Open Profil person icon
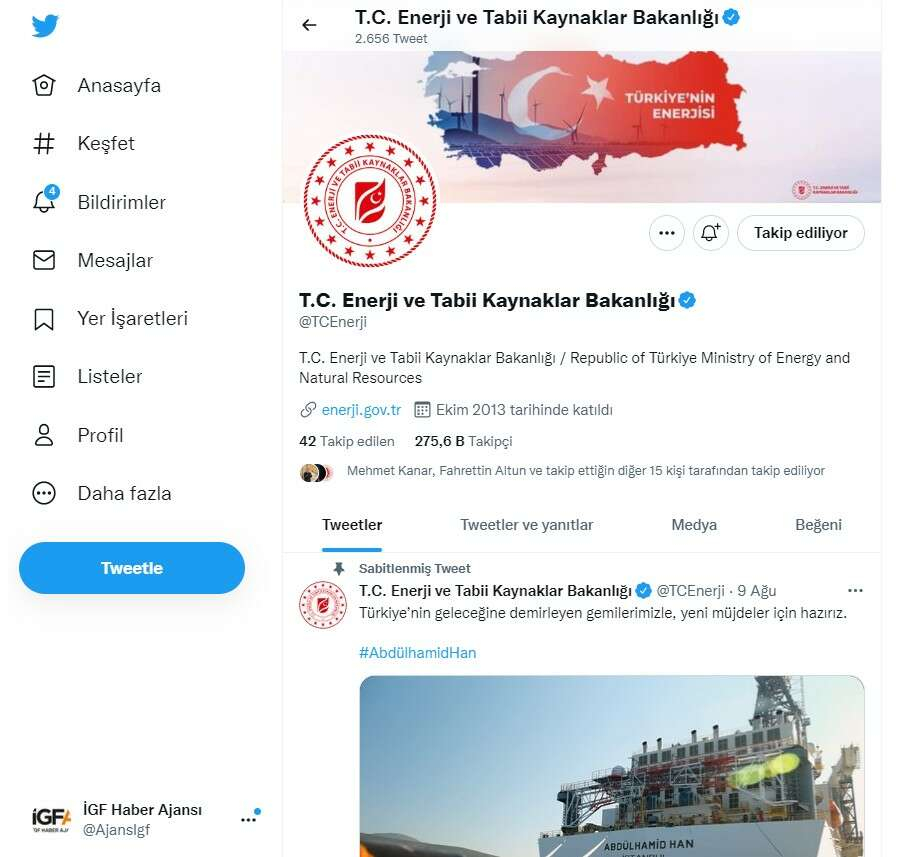The height and width of the screenshot is (857, 904). point(44,435)
